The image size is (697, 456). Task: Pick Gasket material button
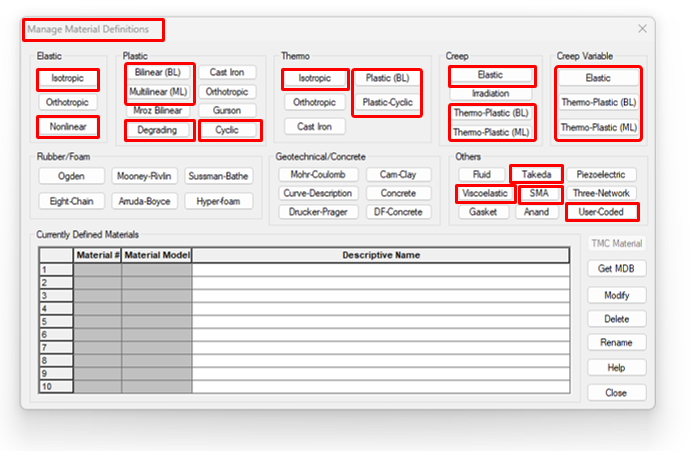tap(483, 212)
